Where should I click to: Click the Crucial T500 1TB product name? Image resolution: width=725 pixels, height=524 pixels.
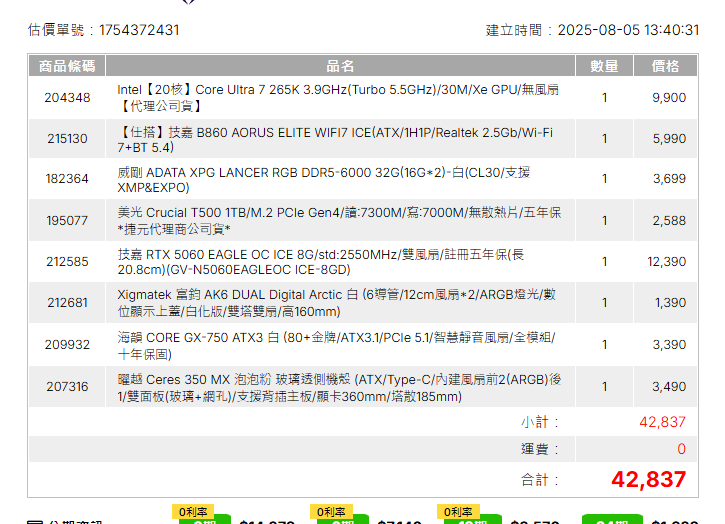[x=339, y=221]
